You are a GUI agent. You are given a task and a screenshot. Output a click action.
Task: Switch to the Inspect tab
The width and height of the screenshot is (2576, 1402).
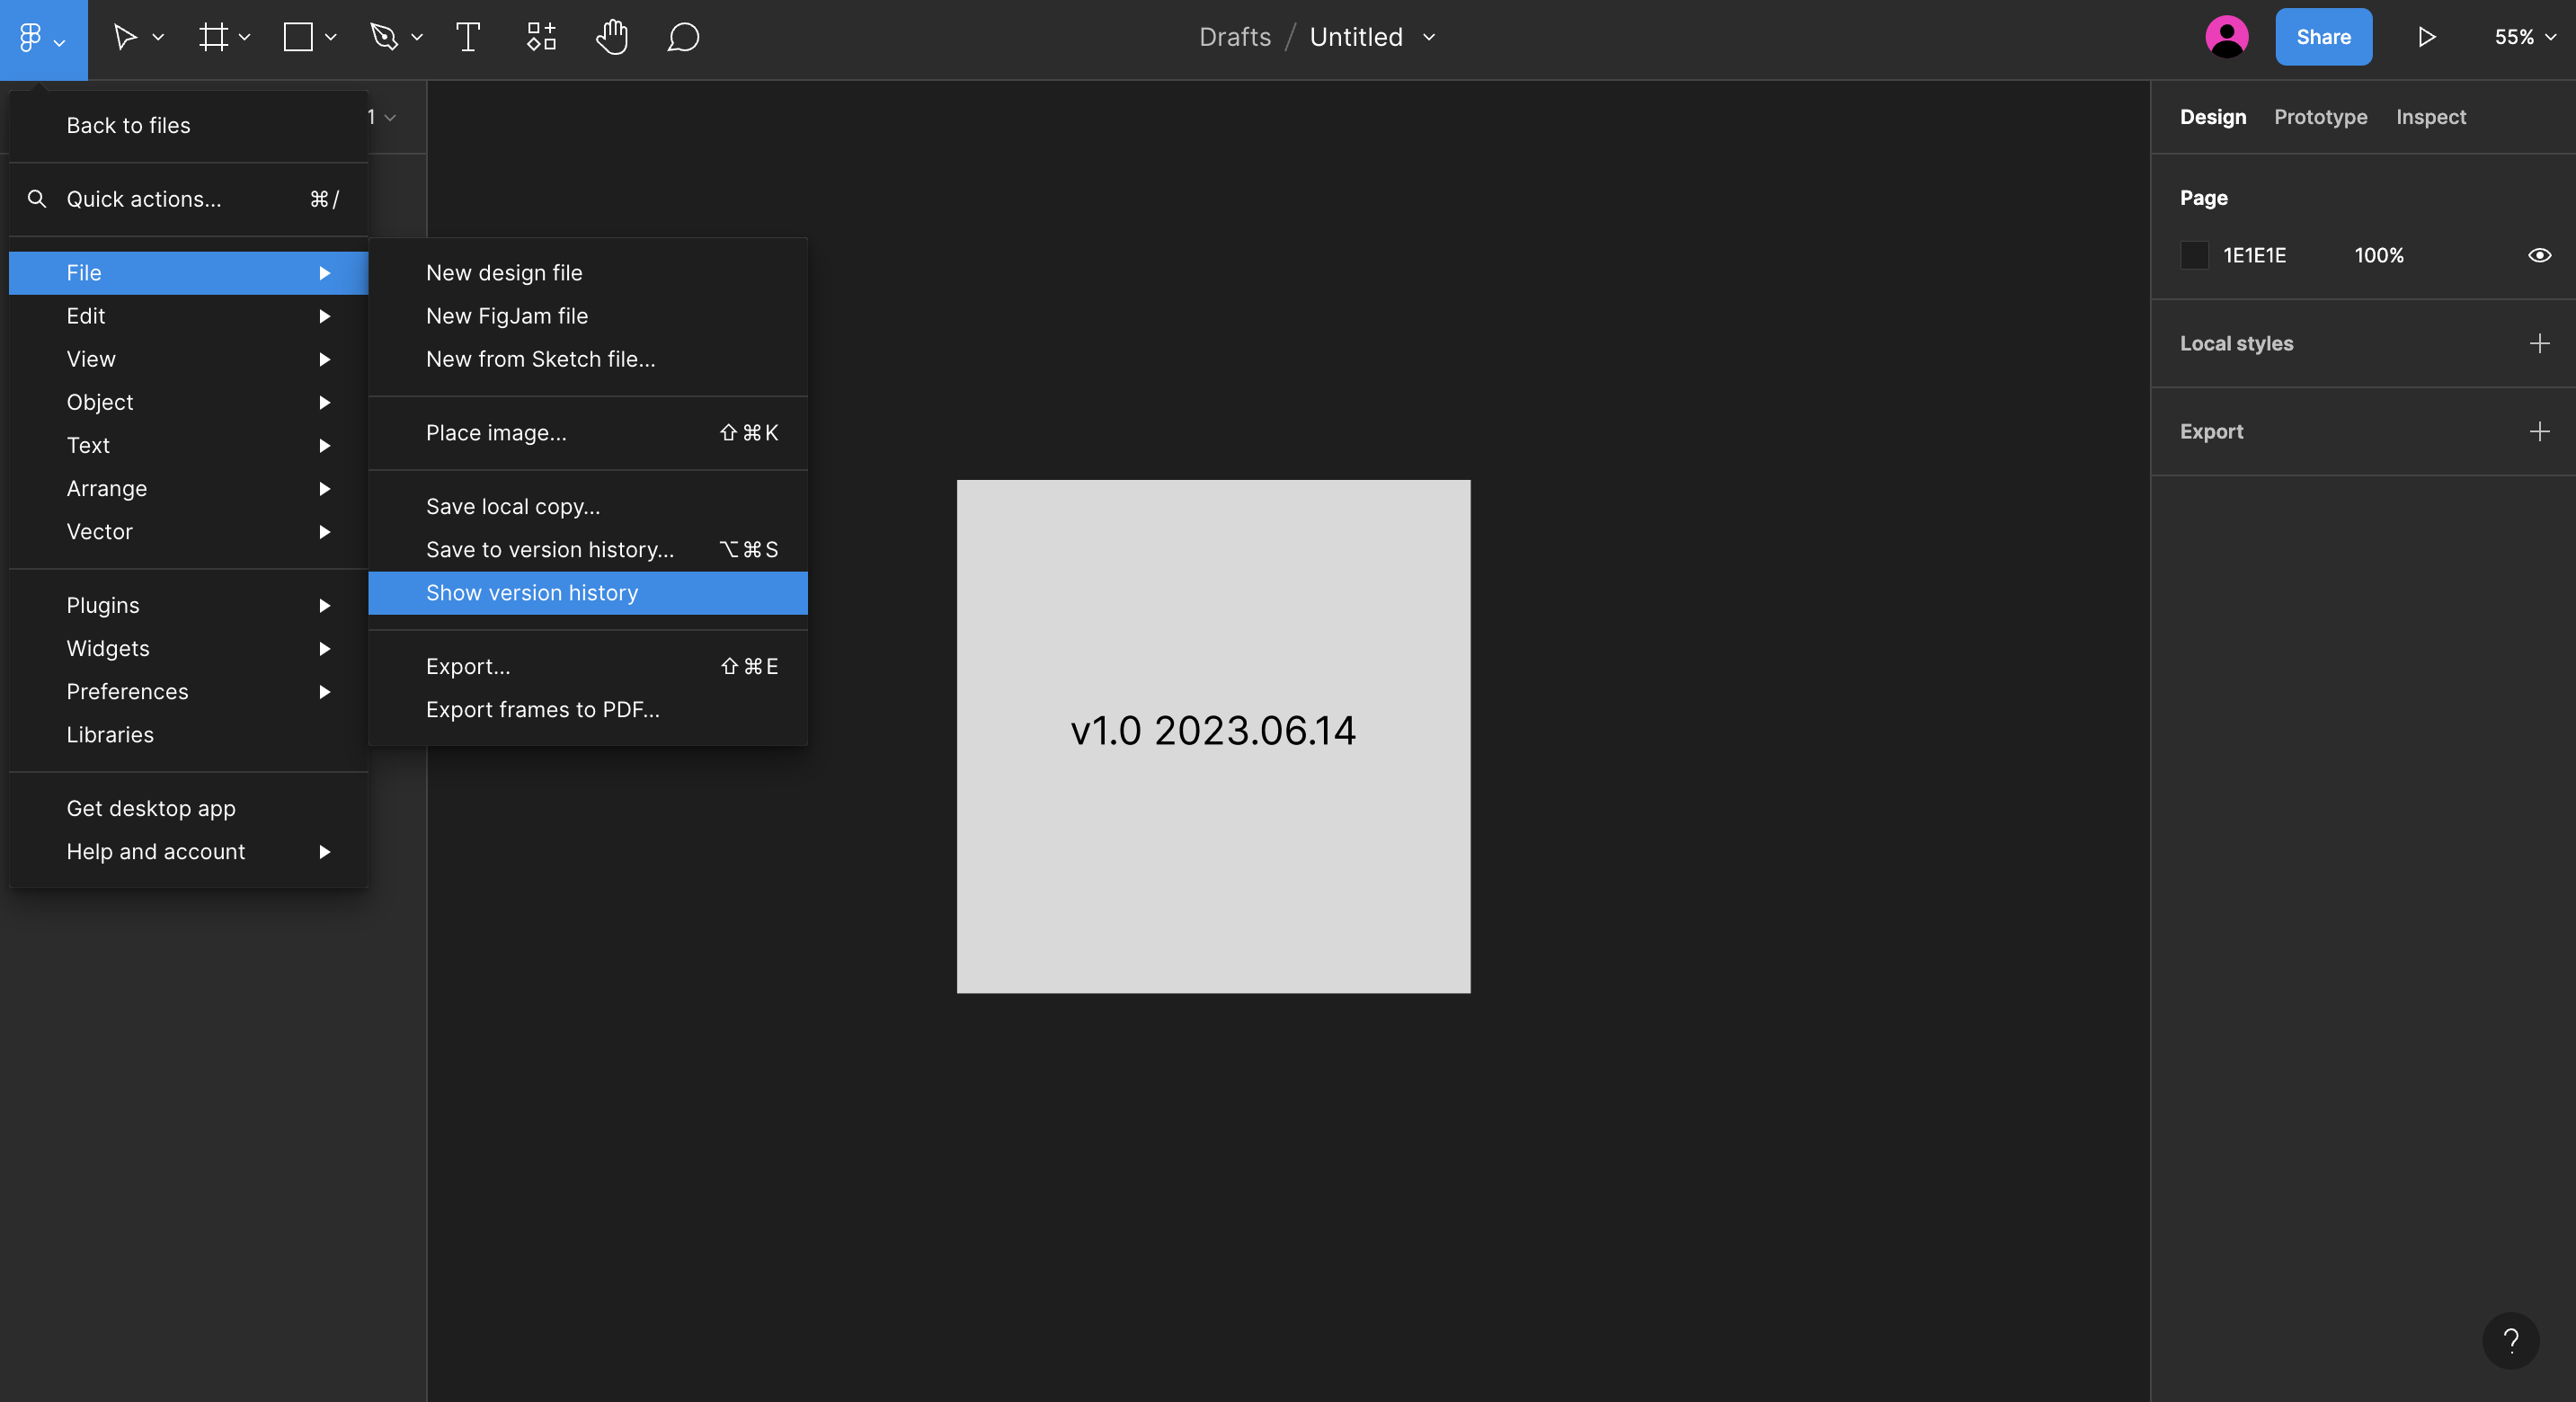point(2431,117)
